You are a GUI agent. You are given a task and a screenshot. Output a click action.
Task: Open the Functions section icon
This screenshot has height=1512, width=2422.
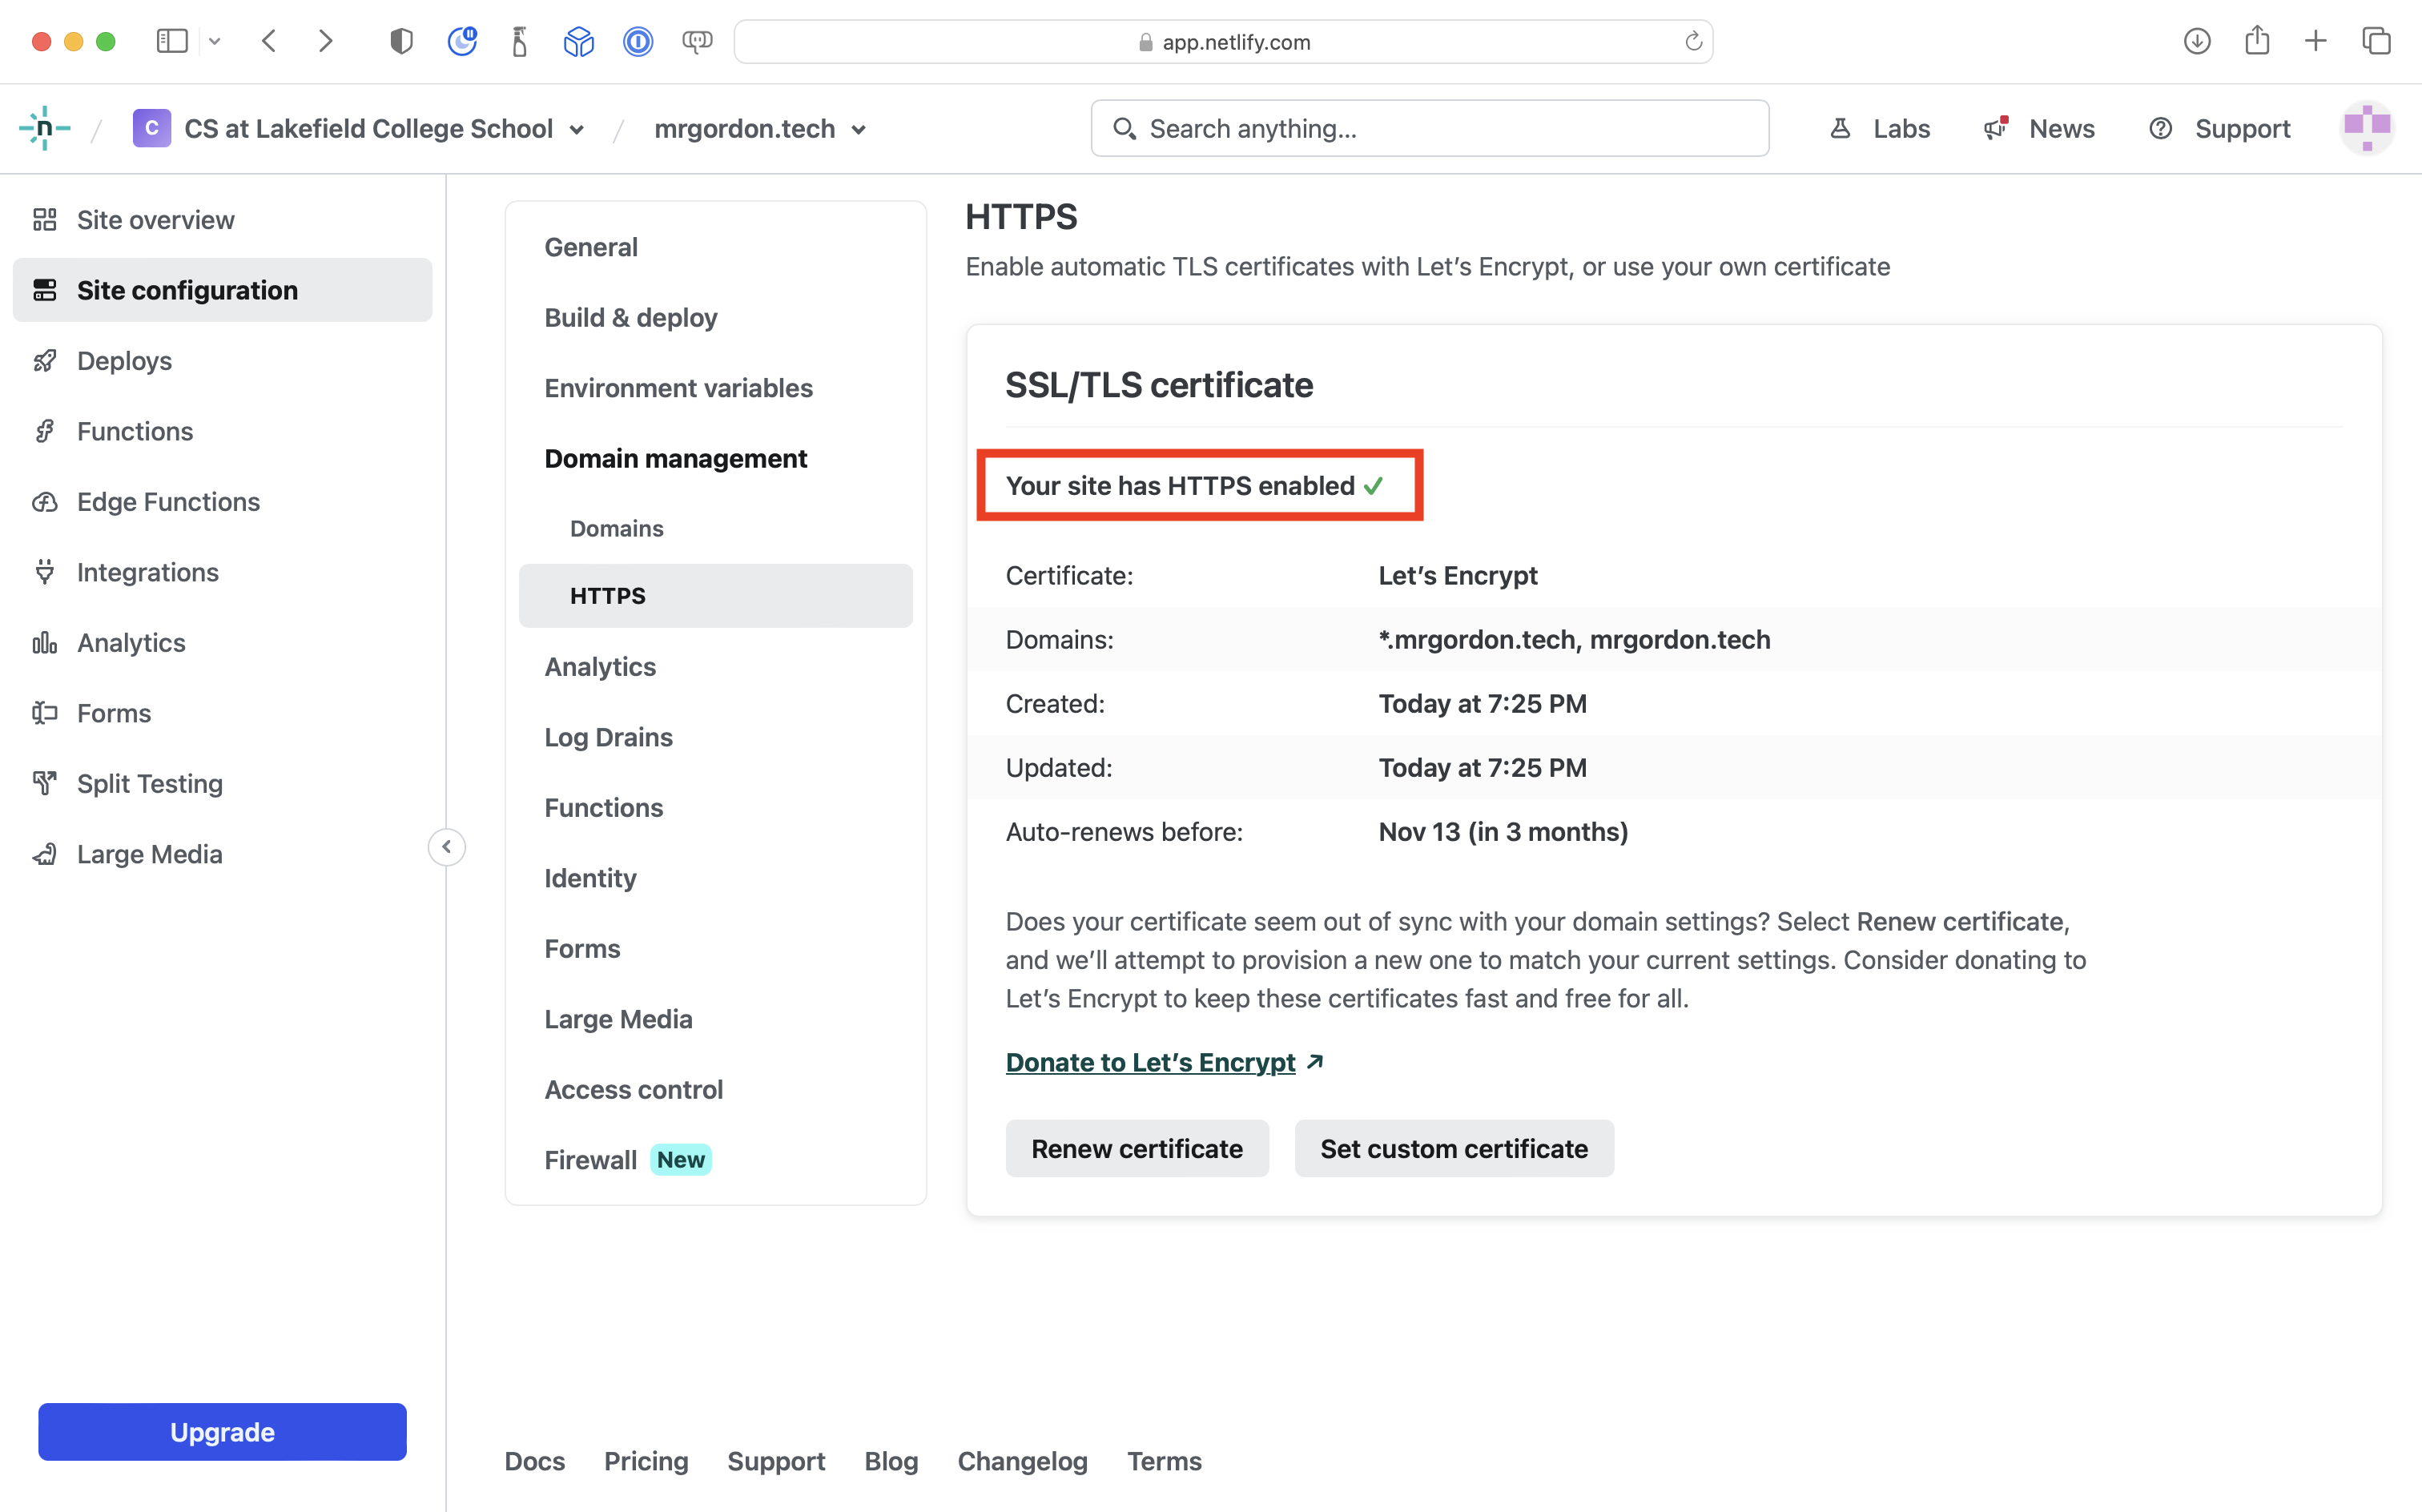47,430
